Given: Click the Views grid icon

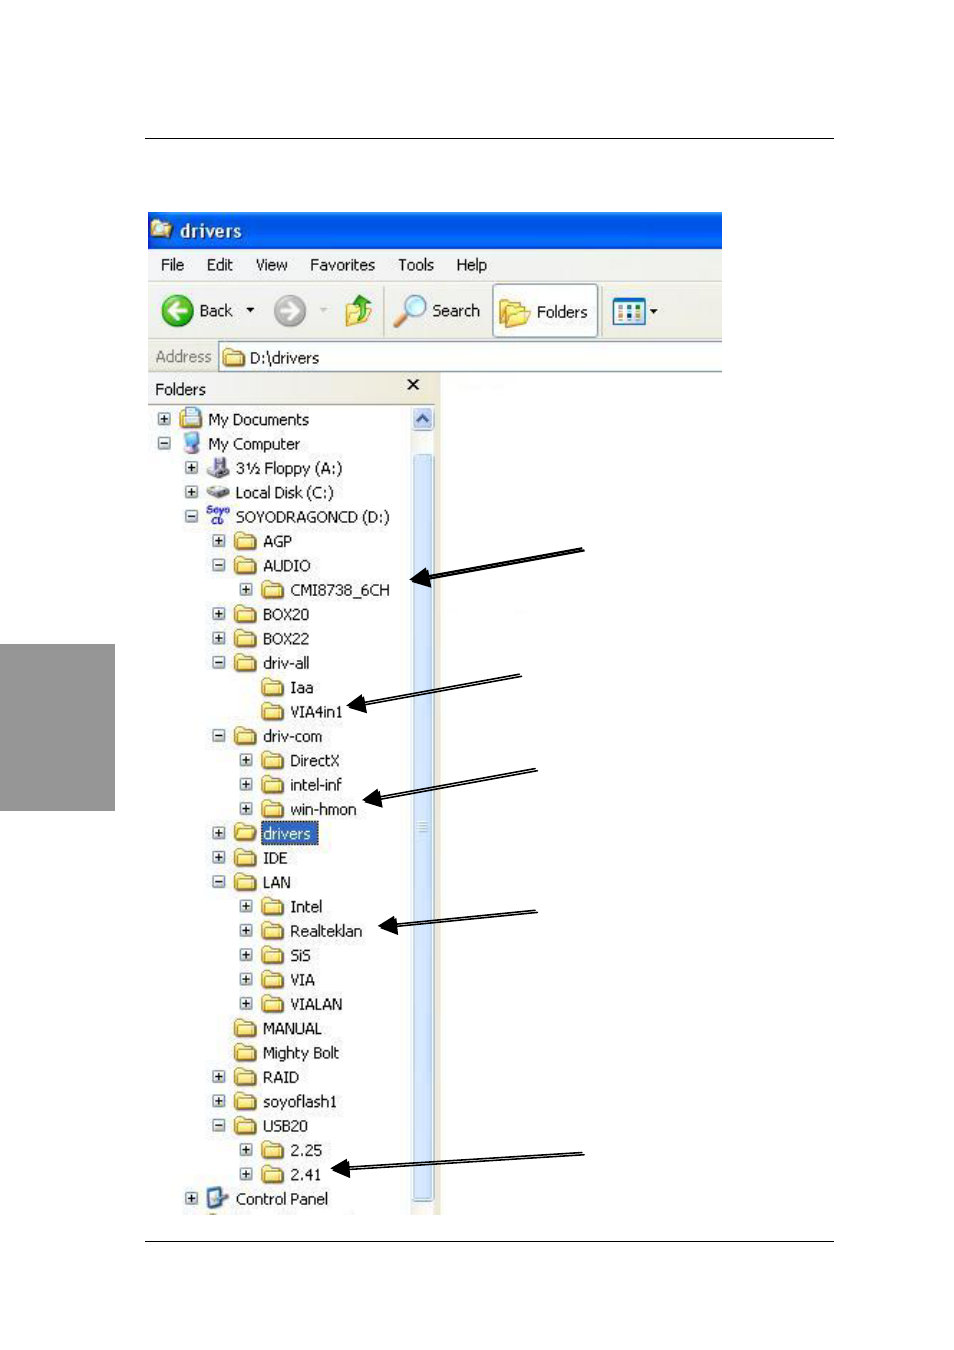Looking at the screenshot, I should [629, 312].
